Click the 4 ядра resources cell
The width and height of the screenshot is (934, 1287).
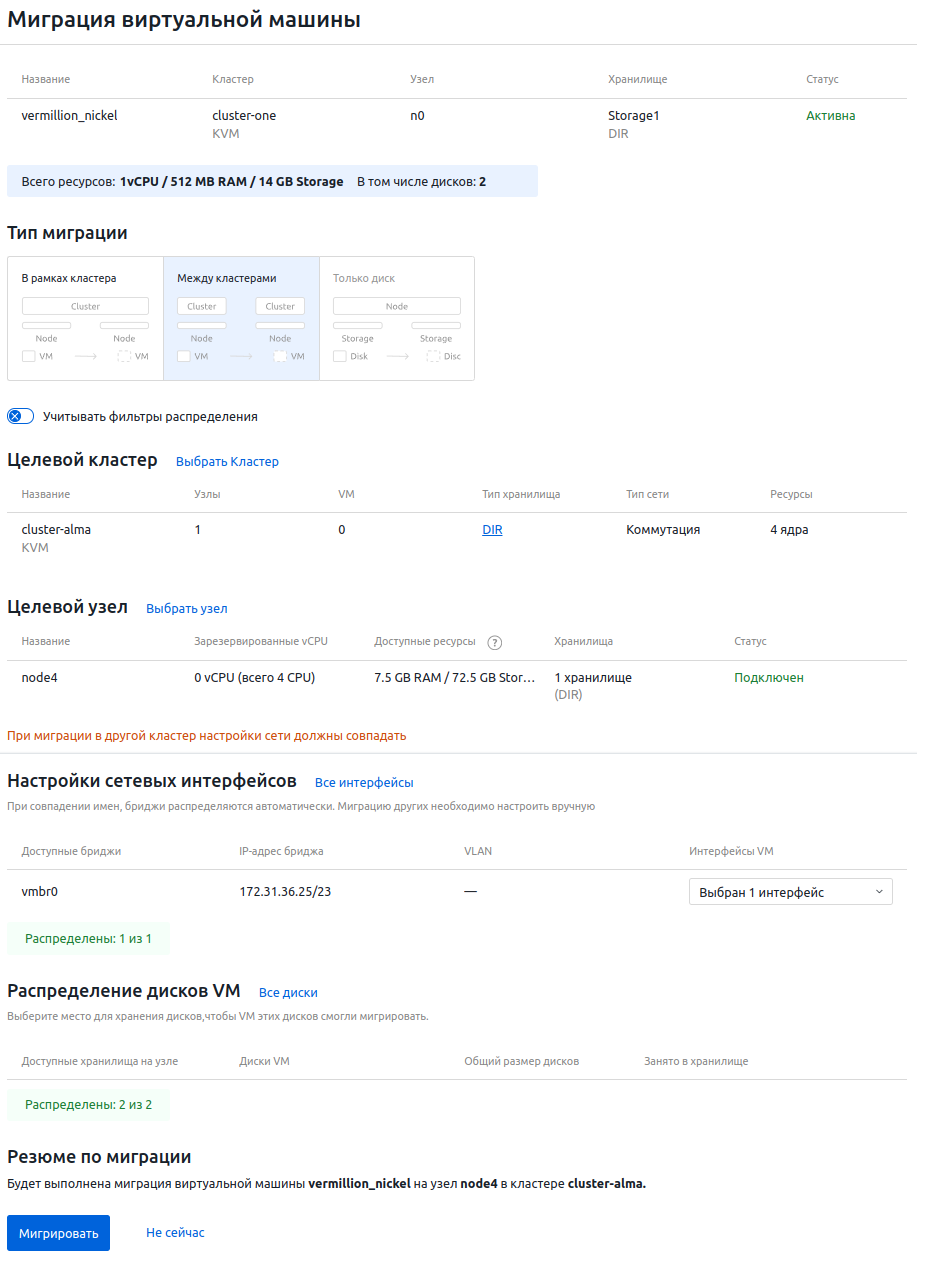coord(789,530)
